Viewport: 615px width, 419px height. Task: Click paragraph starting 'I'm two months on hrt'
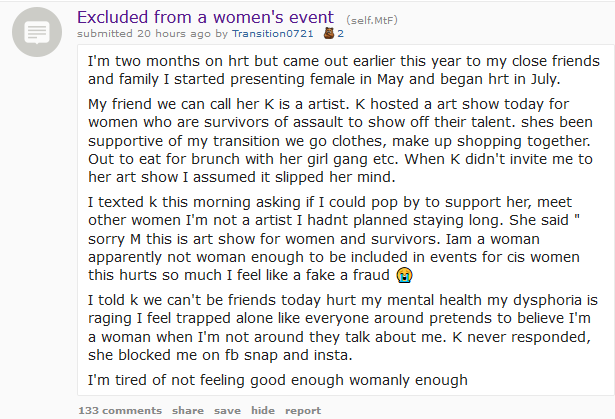click(344, 70)
